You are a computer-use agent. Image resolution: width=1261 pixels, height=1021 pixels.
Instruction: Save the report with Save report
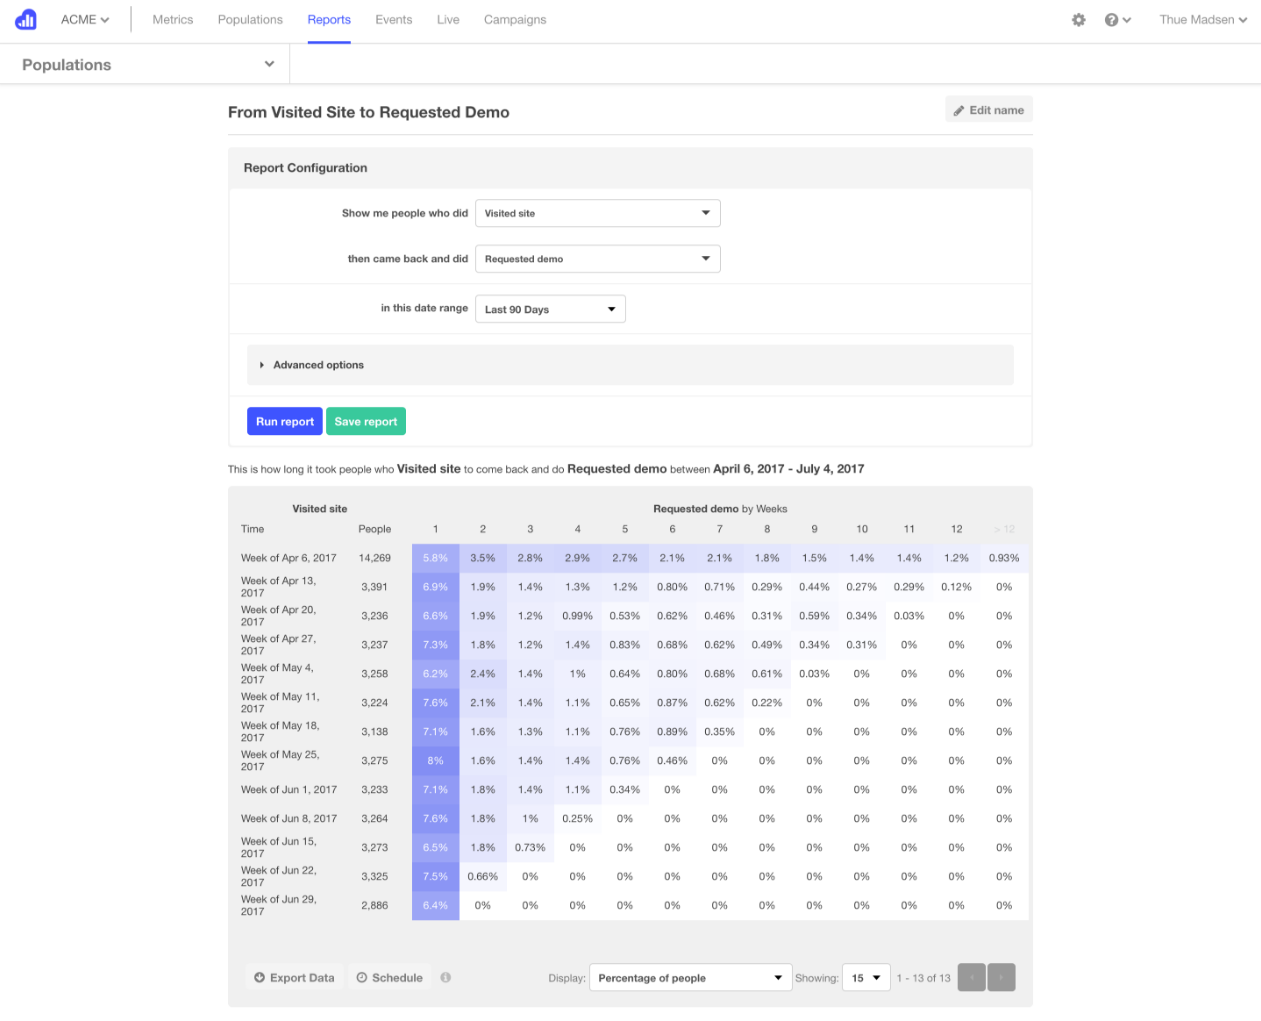pyautogui.click(x=365, y=421)
